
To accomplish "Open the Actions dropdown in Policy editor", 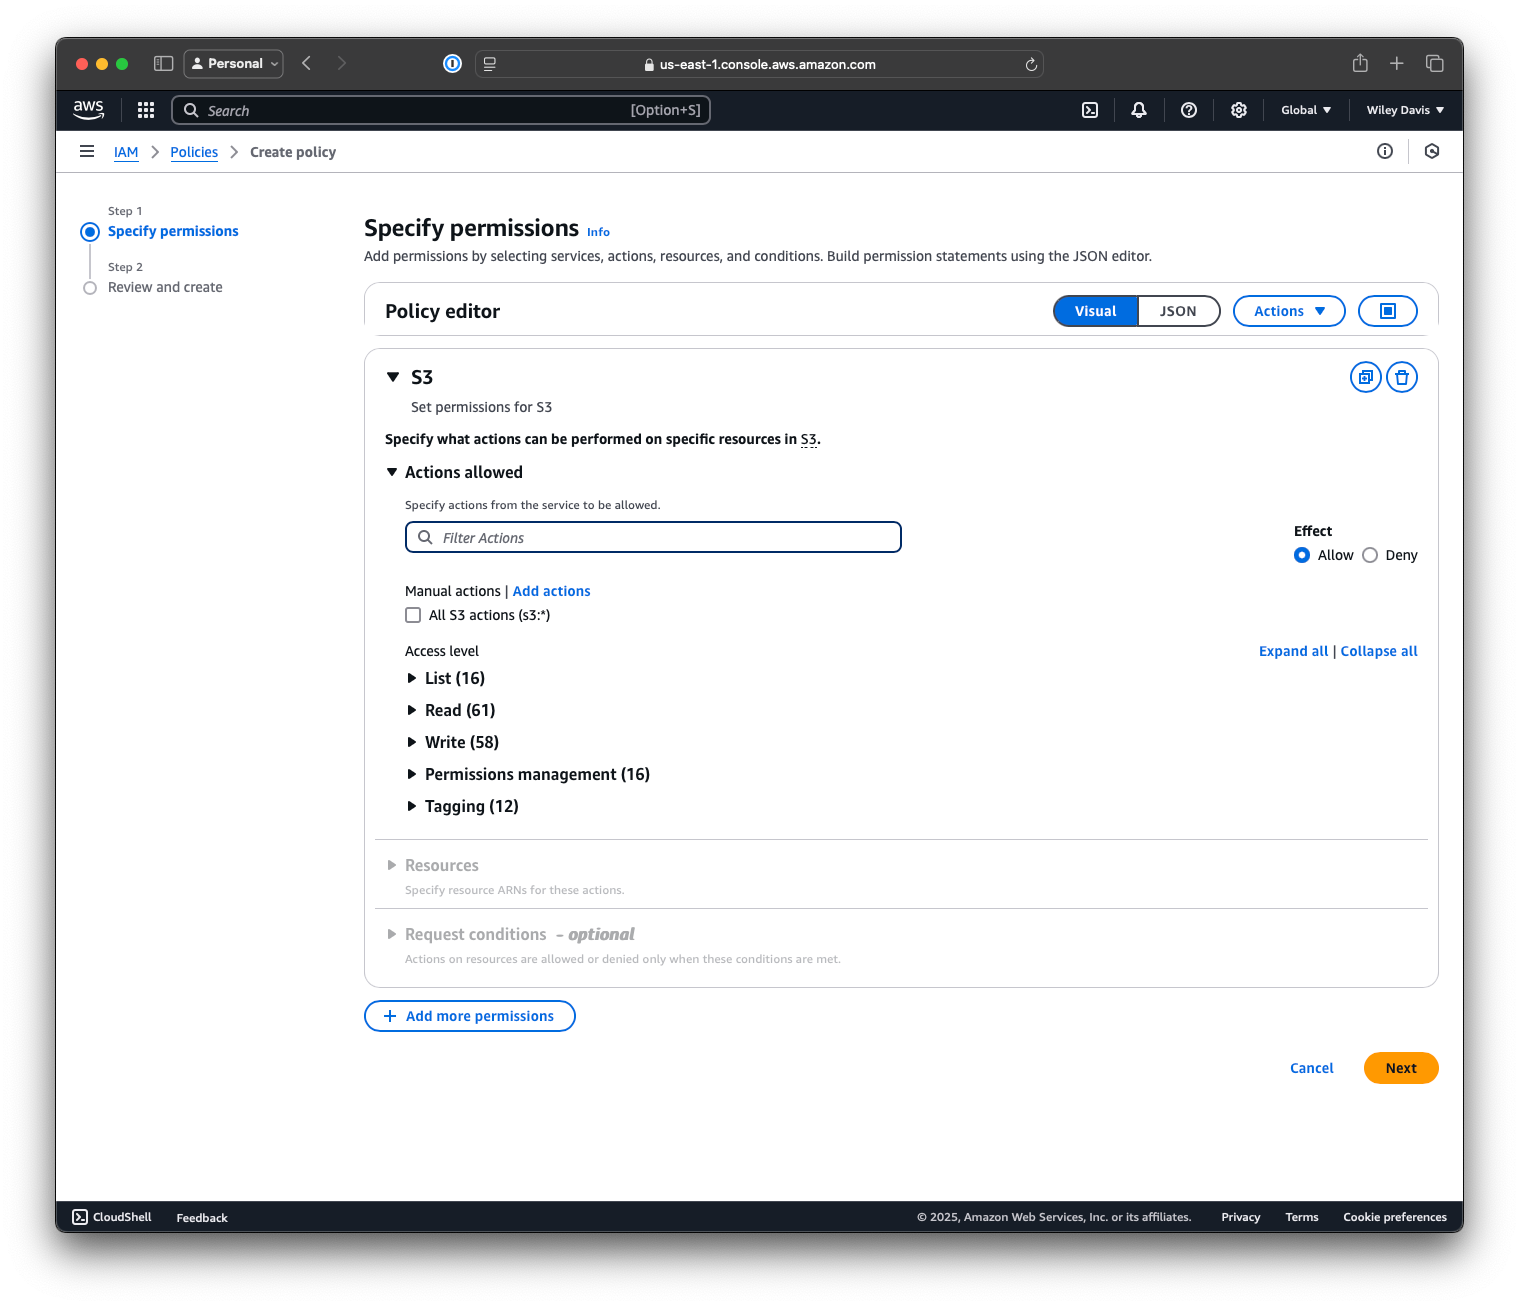I will 1288,311.
